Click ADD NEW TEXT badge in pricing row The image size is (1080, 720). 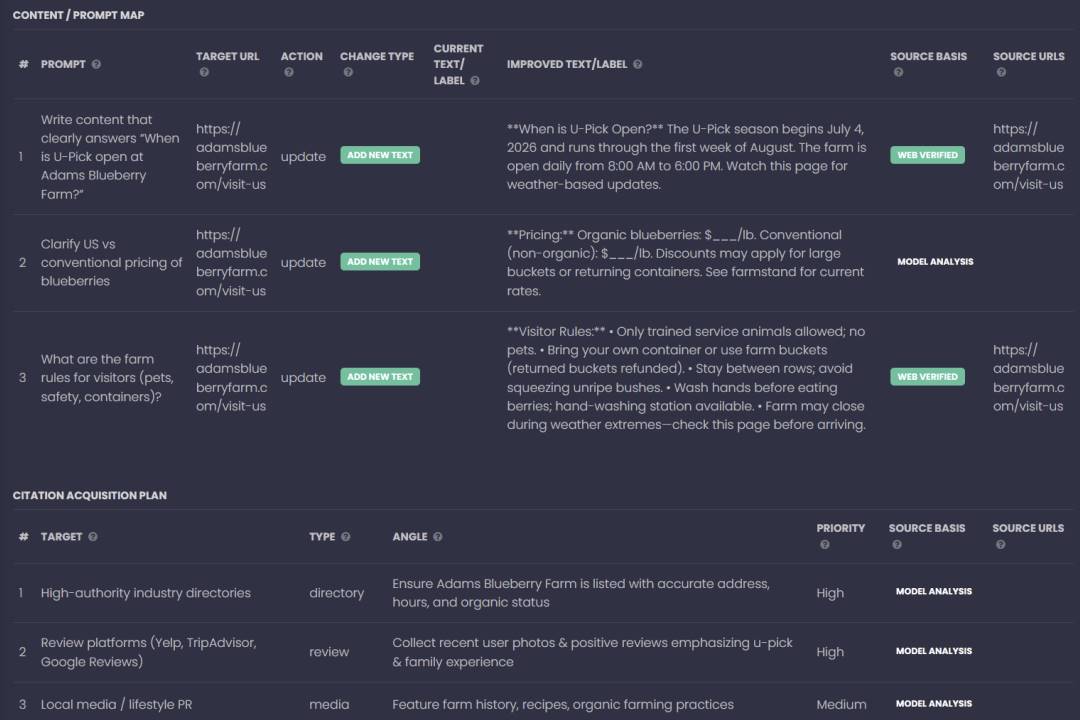click(x=380, y=262)
